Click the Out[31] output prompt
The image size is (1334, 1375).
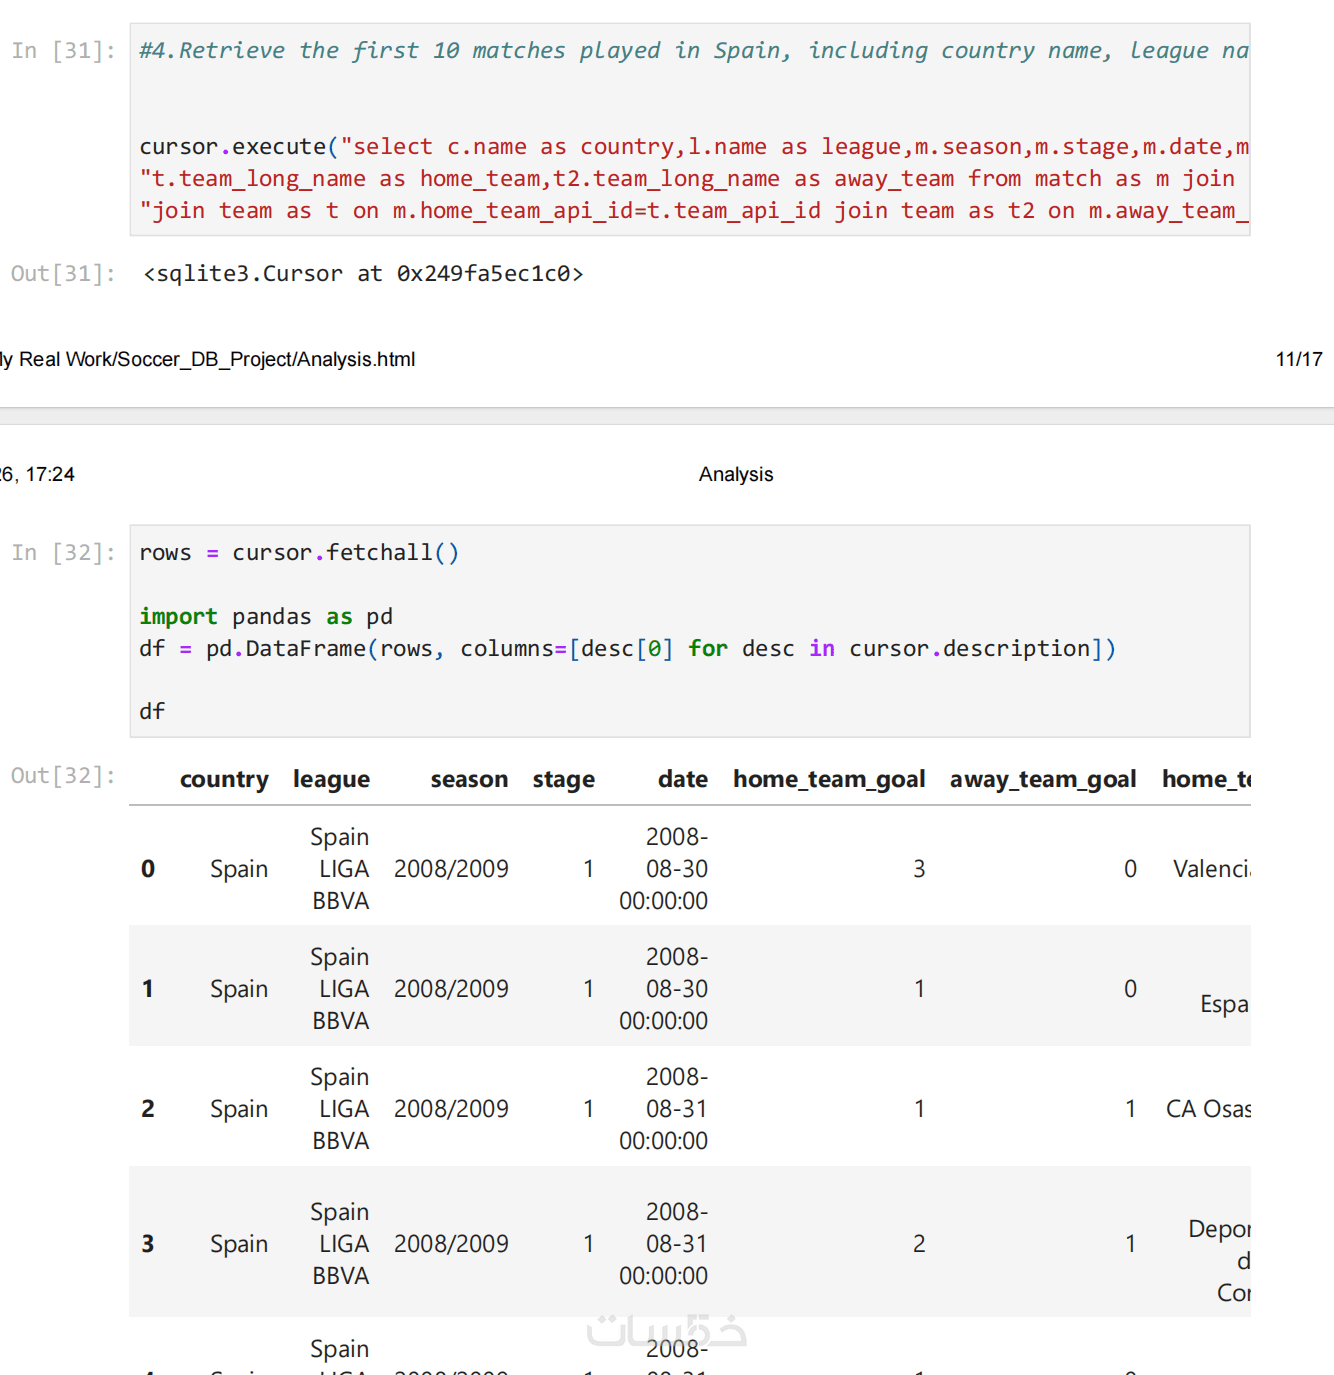(x=63, y=274)
